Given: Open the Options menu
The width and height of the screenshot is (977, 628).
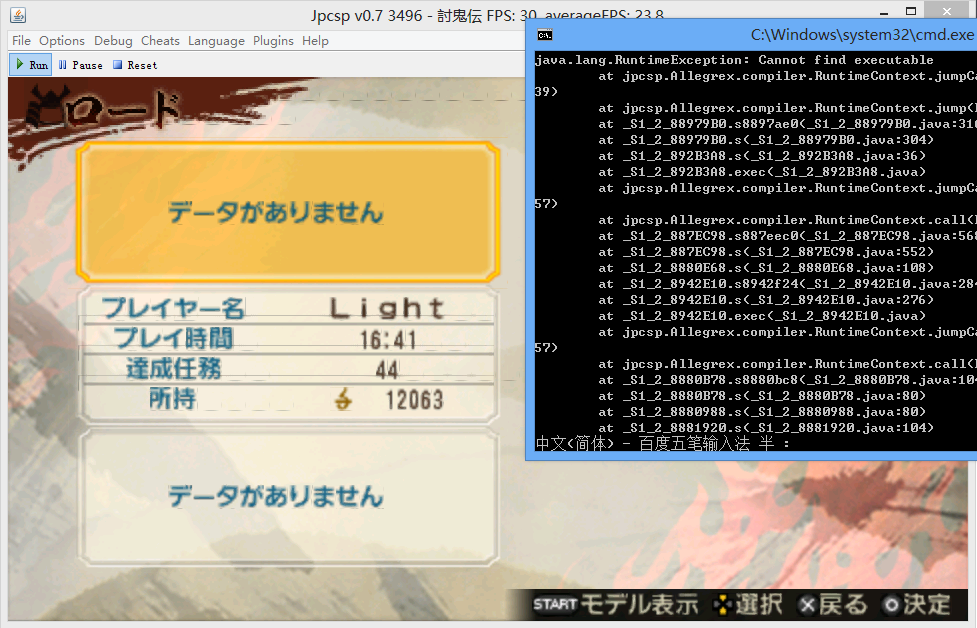Looking at the screenshot, I should pos(62,41).
